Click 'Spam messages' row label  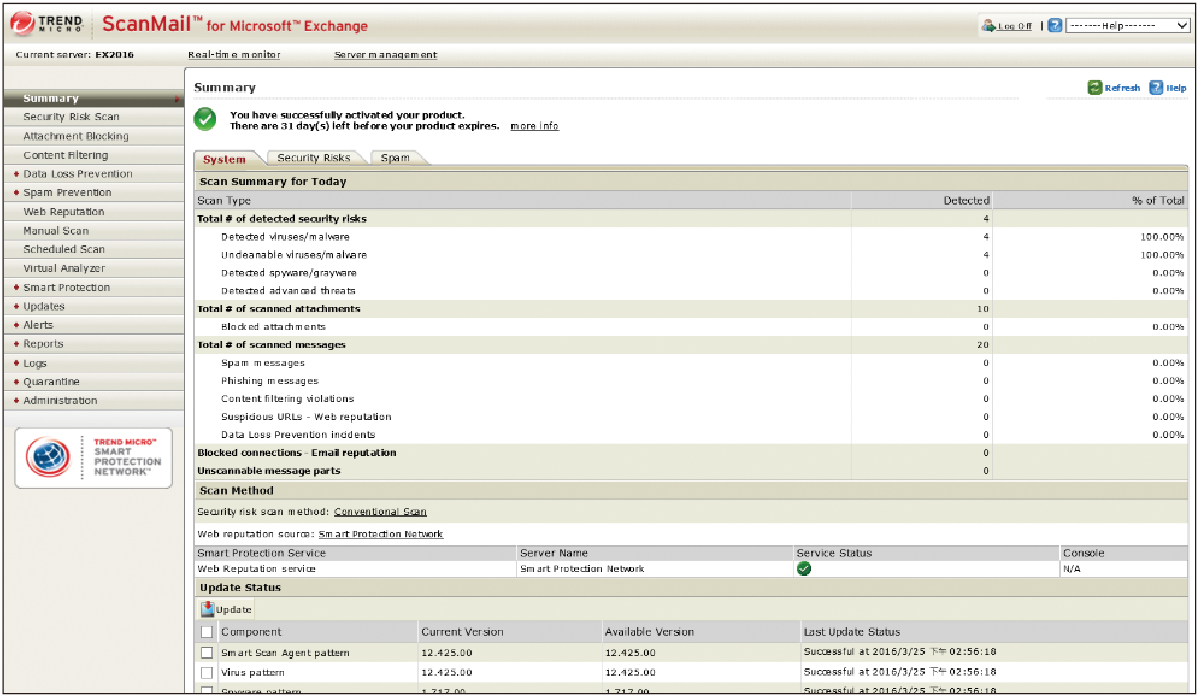point(263,363)
